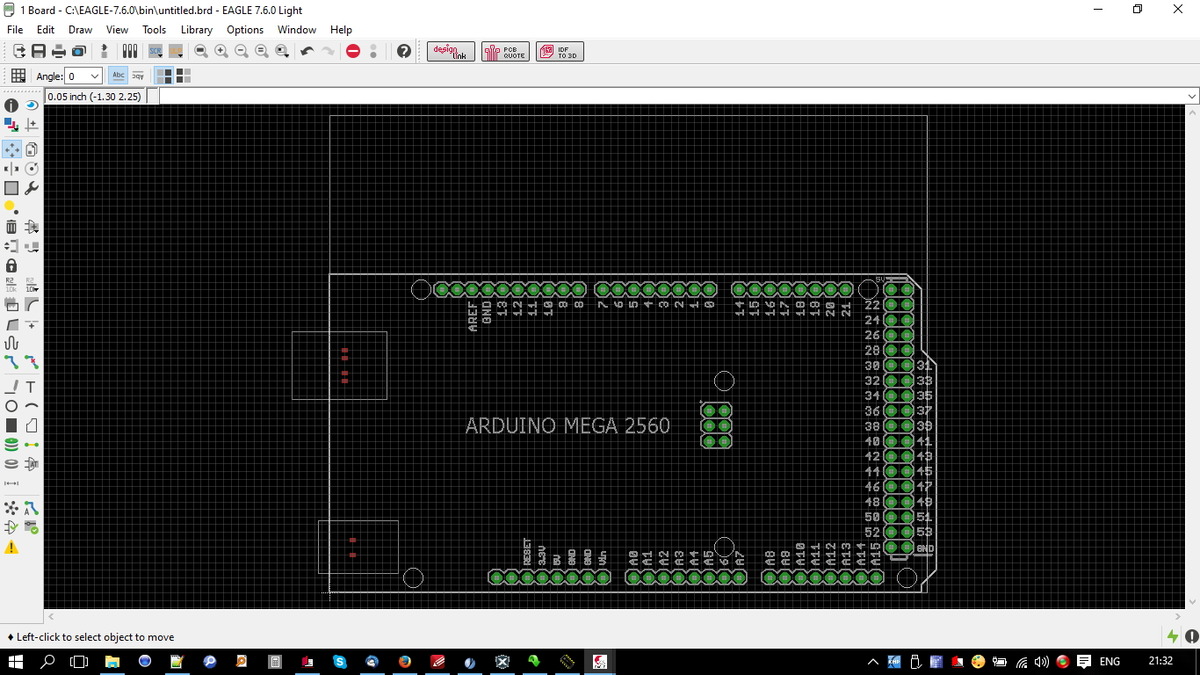Image resolution: width=1200 pixels, height=675 pixels.
Task: Select the Route tool
Action: coord(12,361)
